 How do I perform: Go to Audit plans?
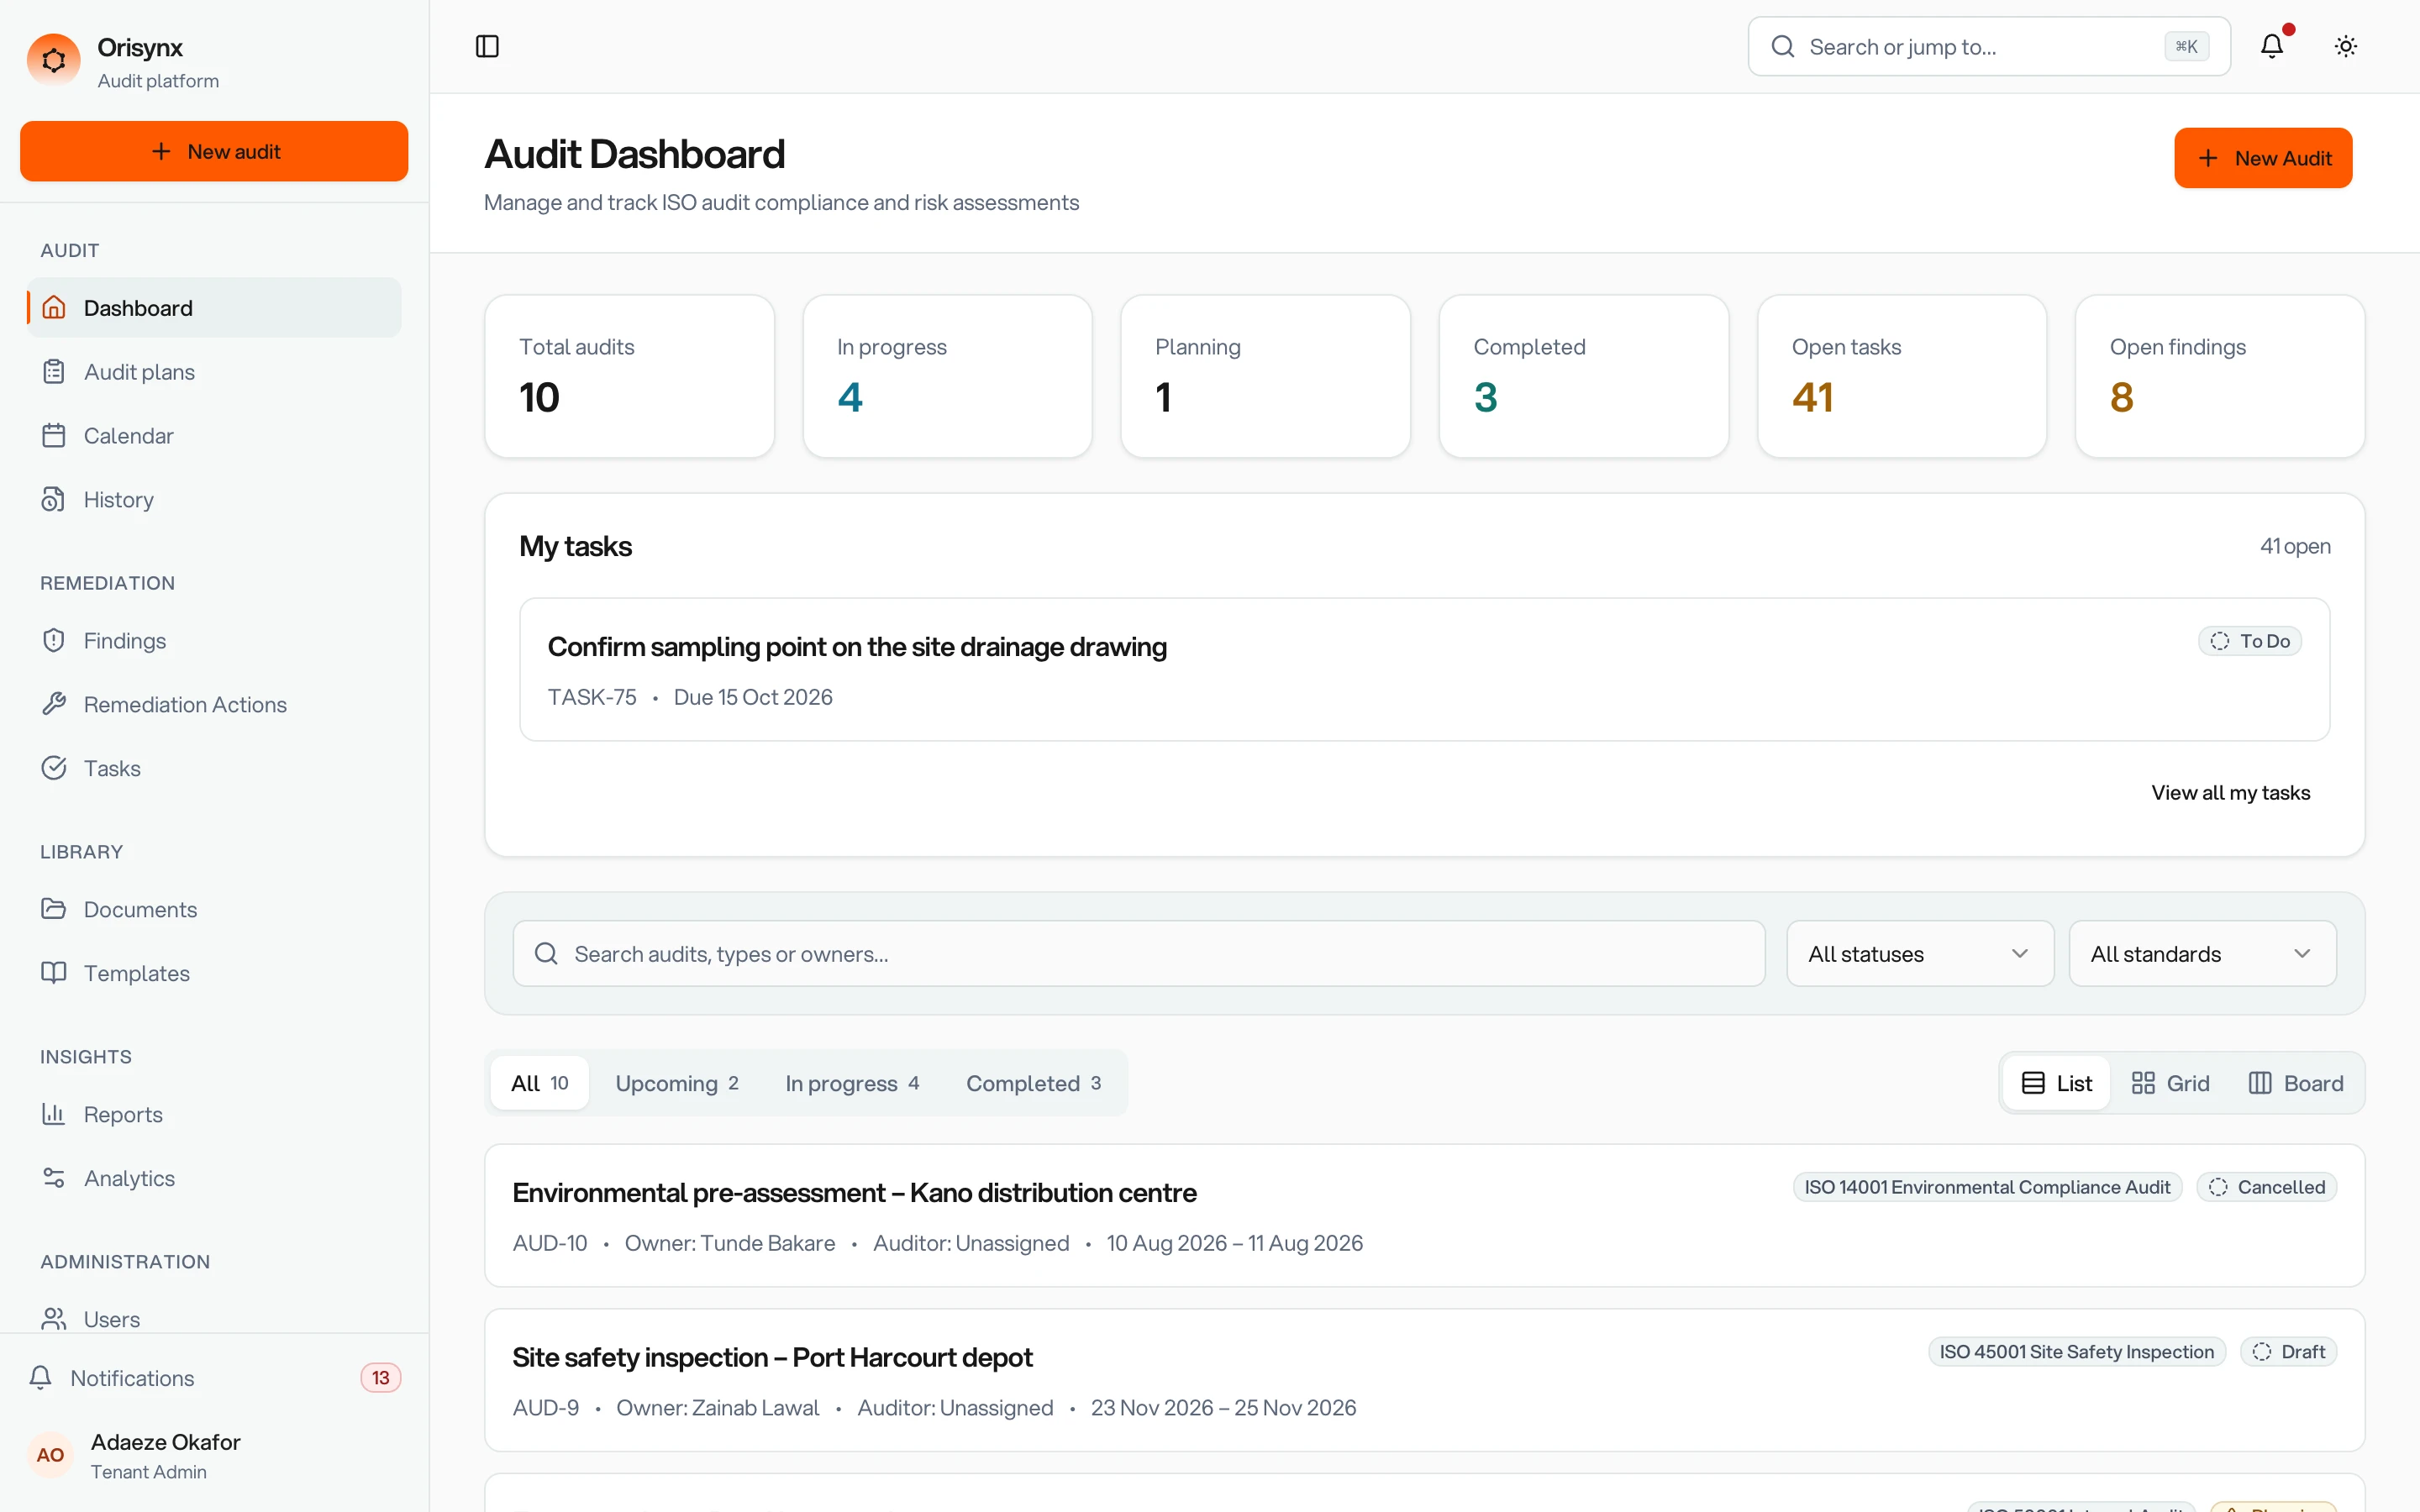coord(214,372)
